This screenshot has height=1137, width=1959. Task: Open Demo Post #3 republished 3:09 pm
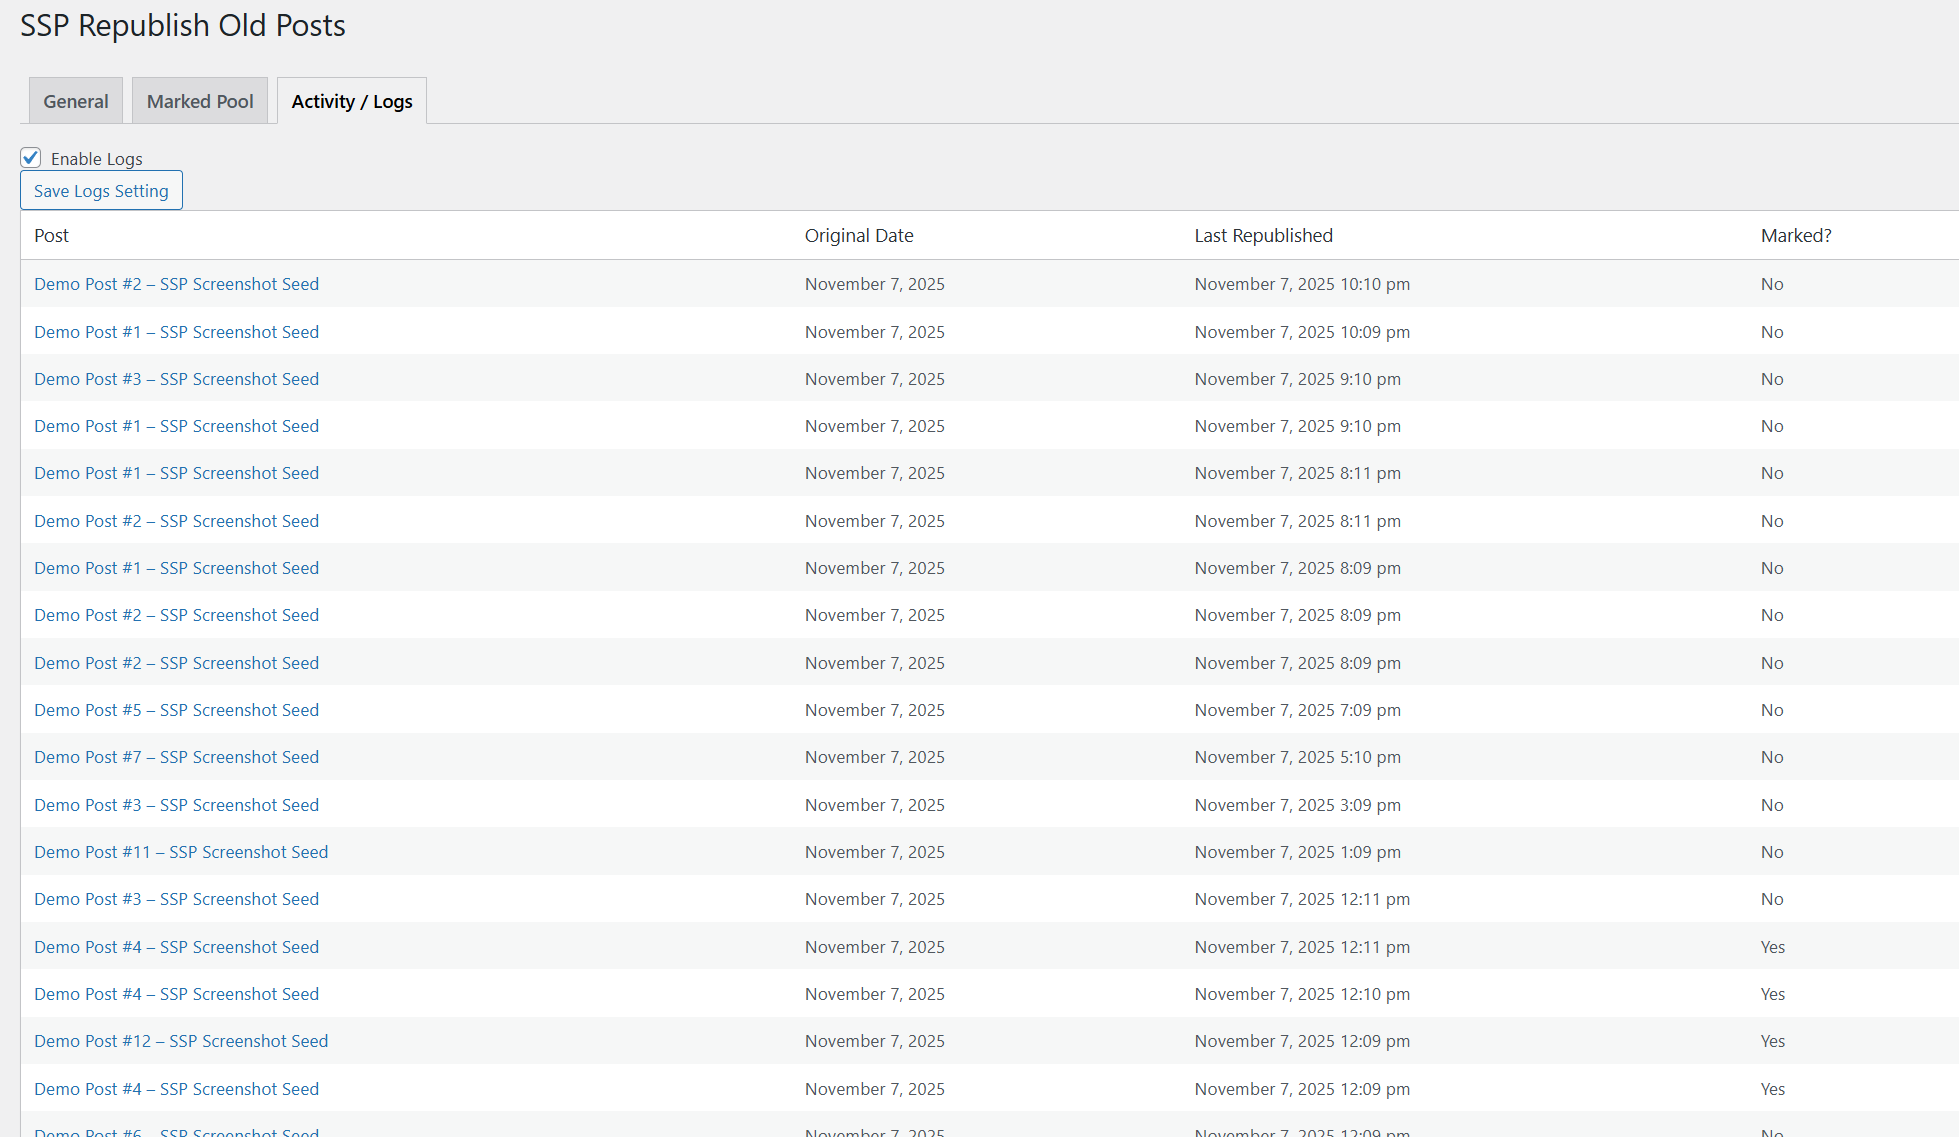176,805
